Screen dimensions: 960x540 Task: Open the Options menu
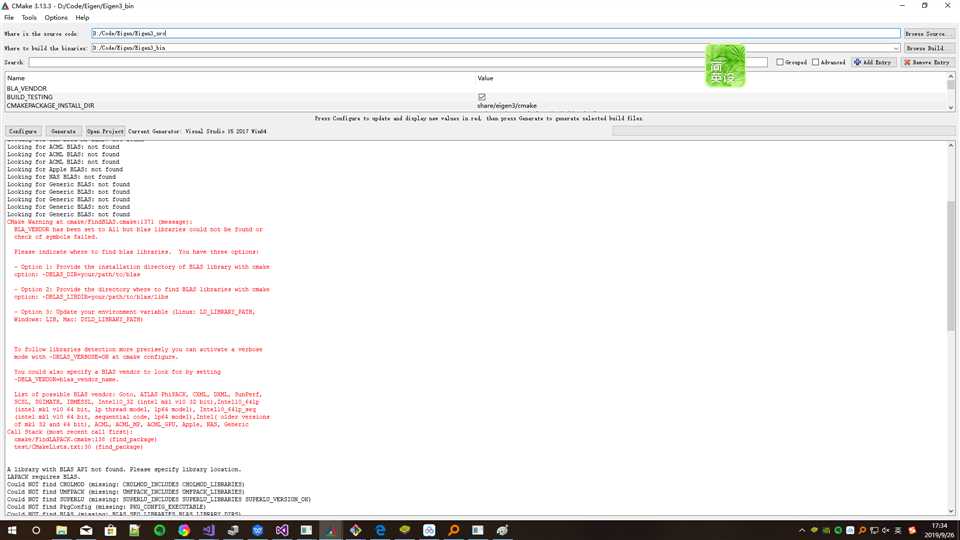(56, 18)
